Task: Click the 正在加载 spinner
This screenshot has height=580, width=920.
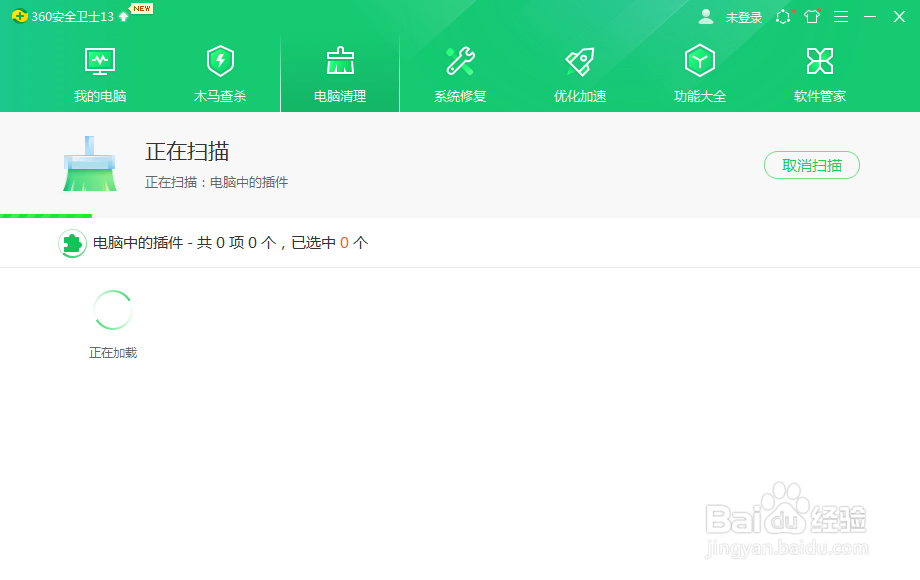Action: [x=113, y=310]
